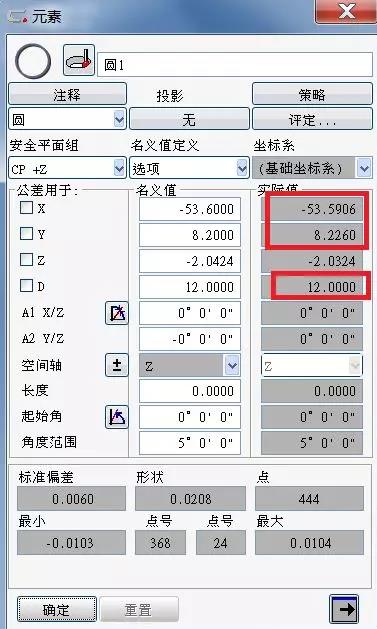Click the nominal A1 X/Z angle field
The height and width of the screenshot is (629, 377).
coord(190,313)
